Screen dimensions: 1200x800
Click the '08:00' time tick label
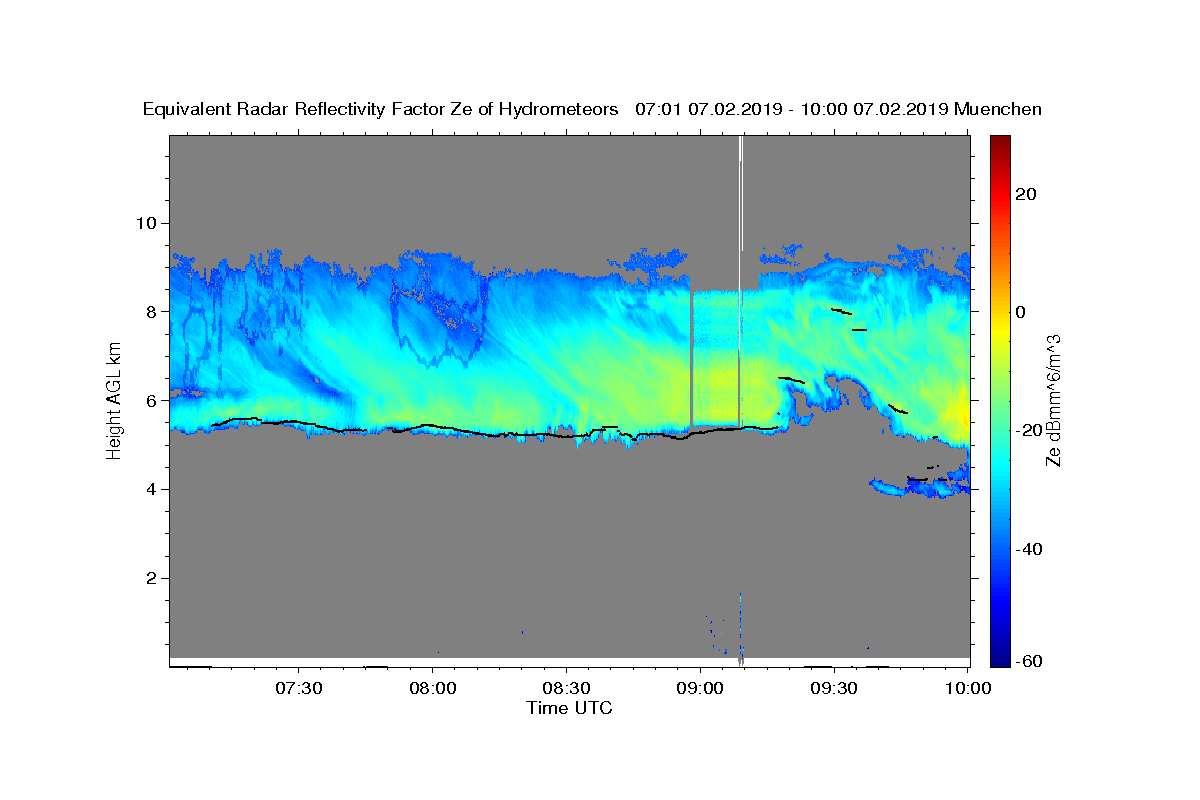[434, 688]
